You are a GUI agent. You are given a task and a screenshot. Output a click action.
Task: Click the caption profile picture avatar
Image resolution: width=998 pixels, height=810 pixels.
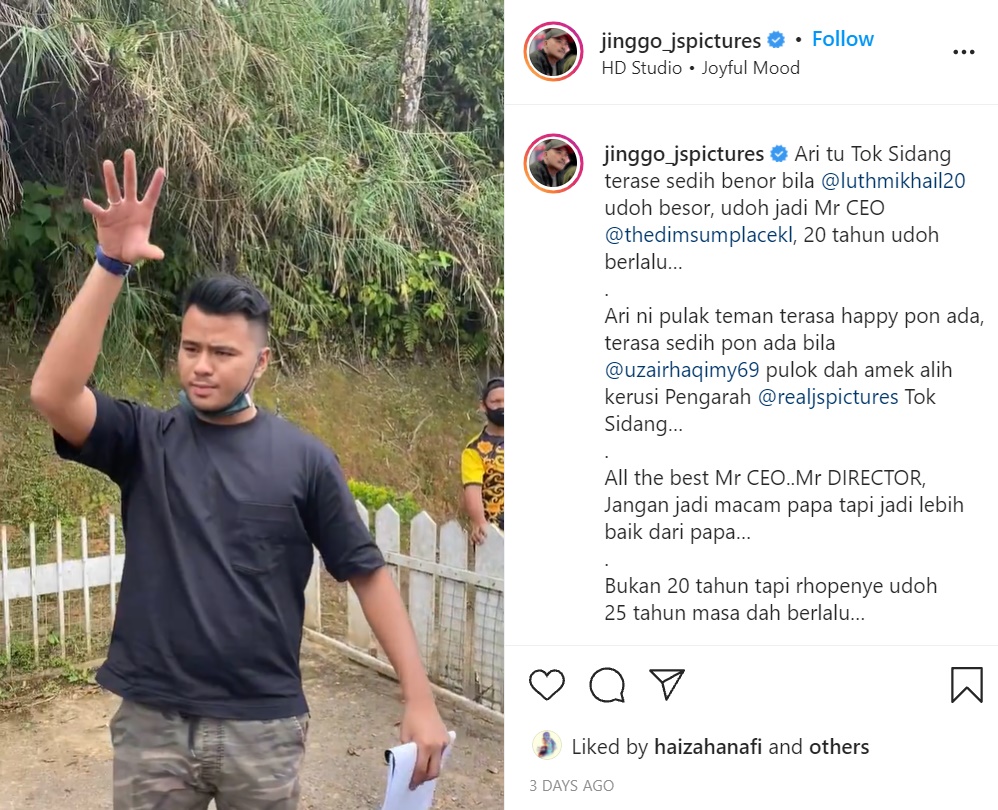coord(553,164)
